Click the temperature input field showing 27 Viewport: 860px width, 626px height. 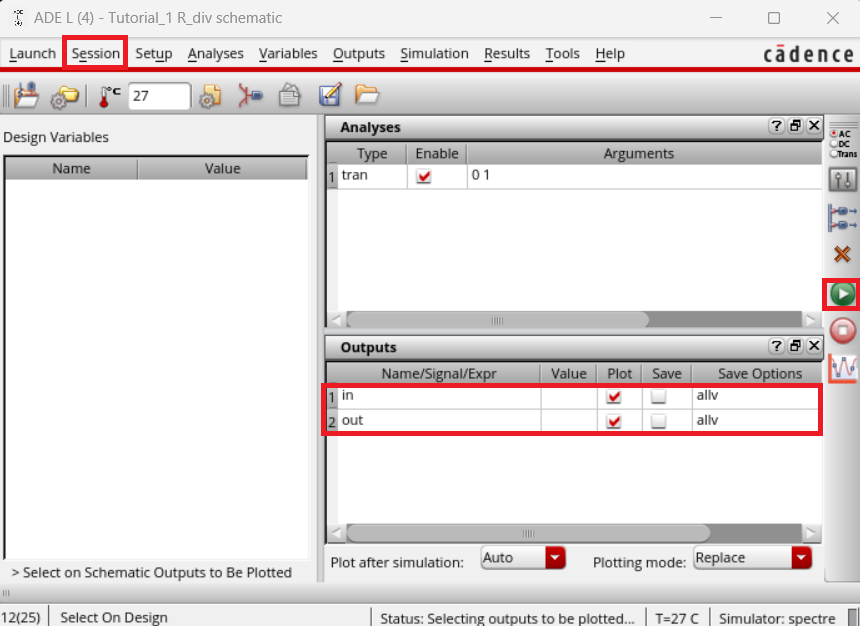pos(159,96)
